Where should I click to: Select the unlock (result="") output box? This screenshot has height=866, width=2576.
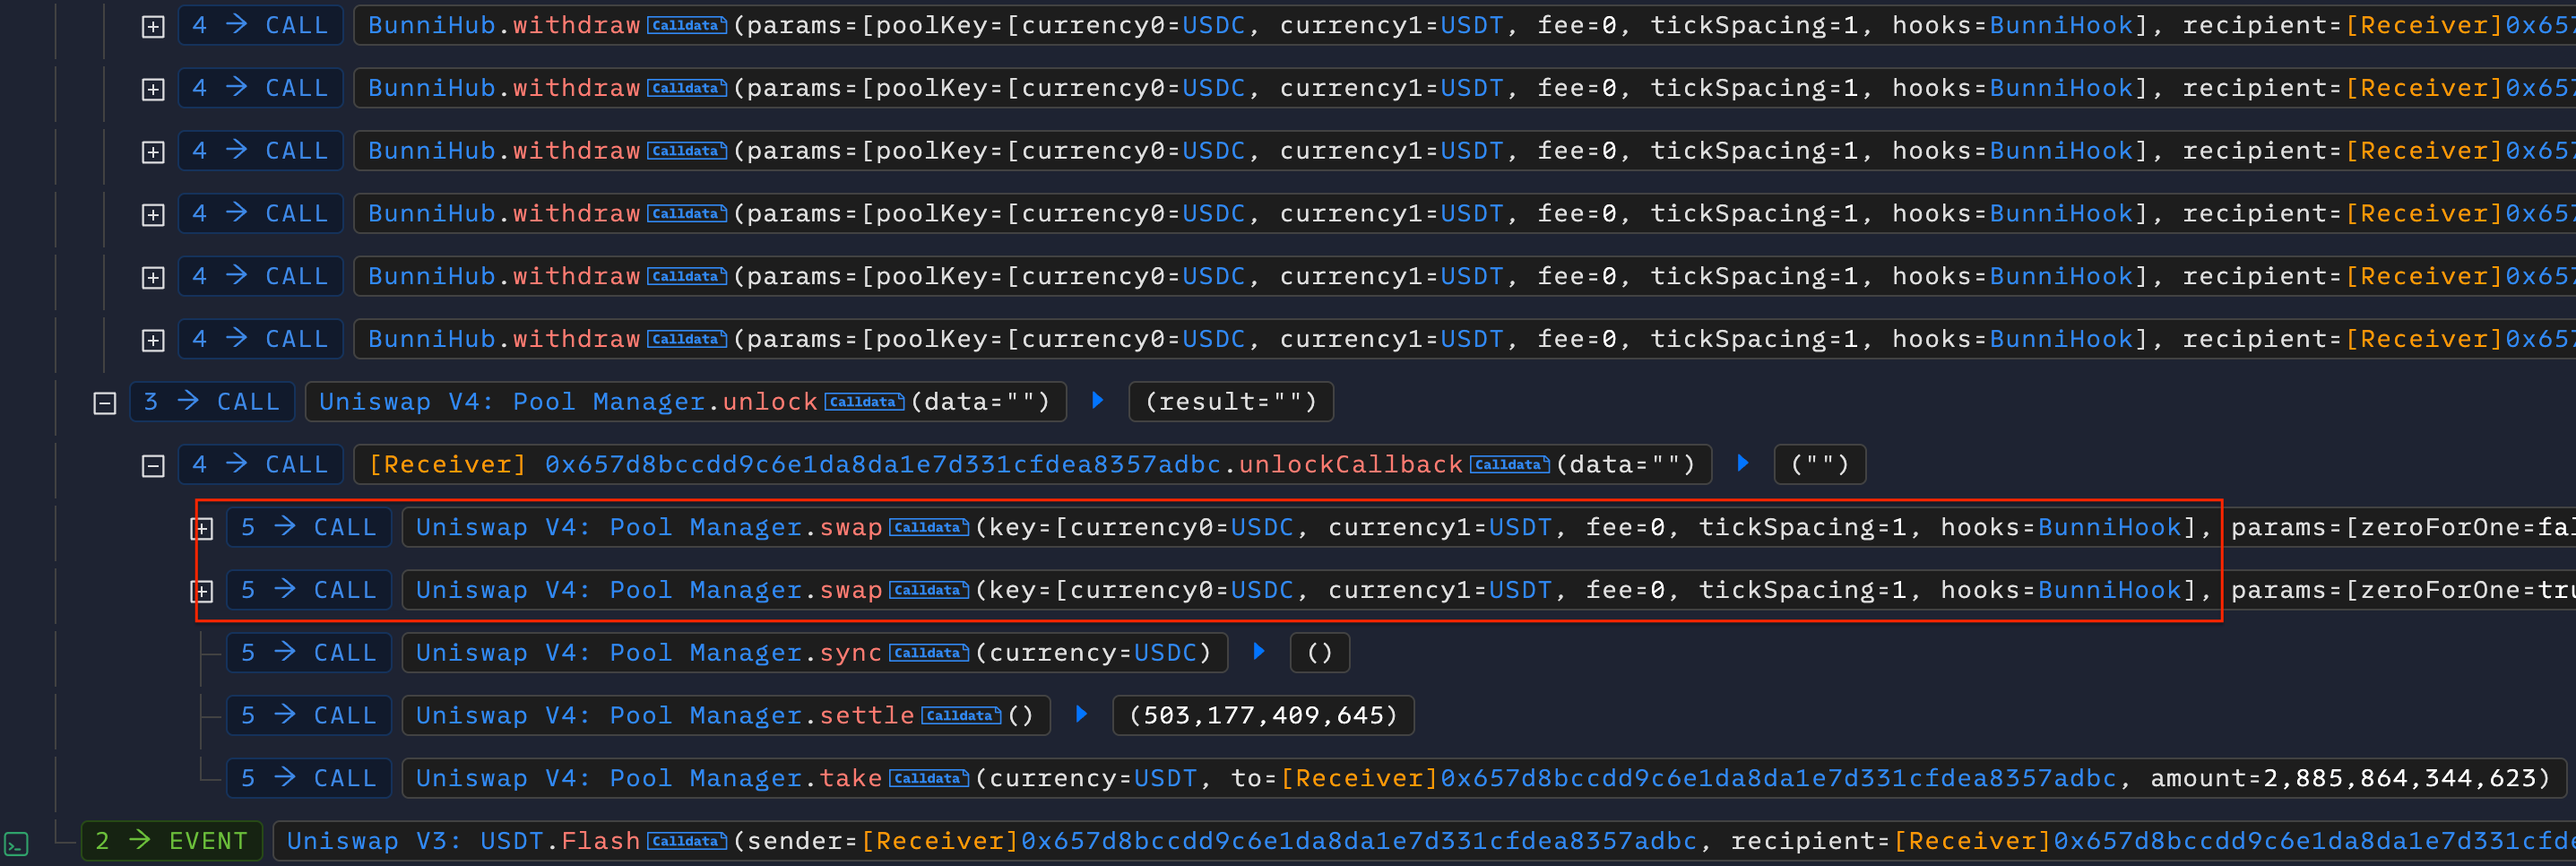tap(1231, 402)
